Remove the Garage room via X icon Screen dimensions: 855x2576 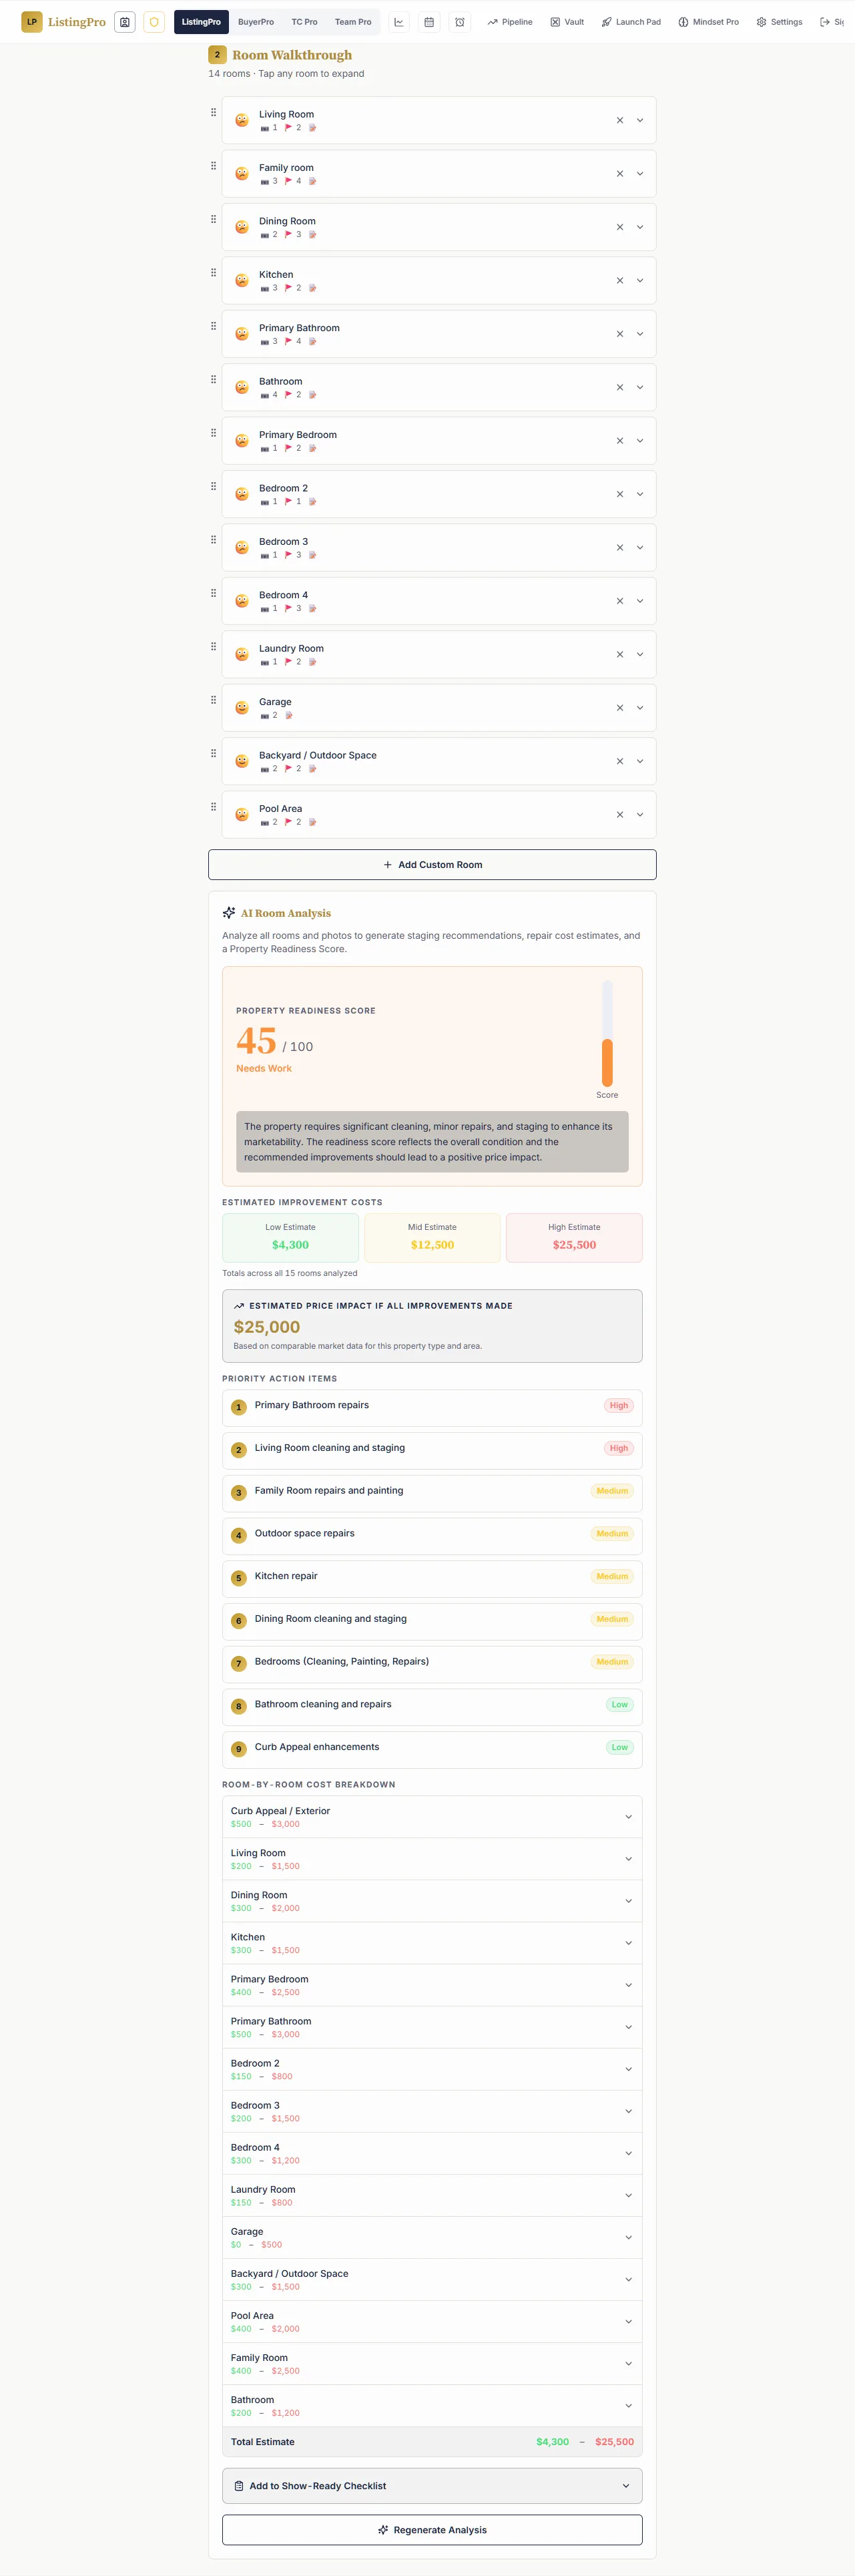620,708
